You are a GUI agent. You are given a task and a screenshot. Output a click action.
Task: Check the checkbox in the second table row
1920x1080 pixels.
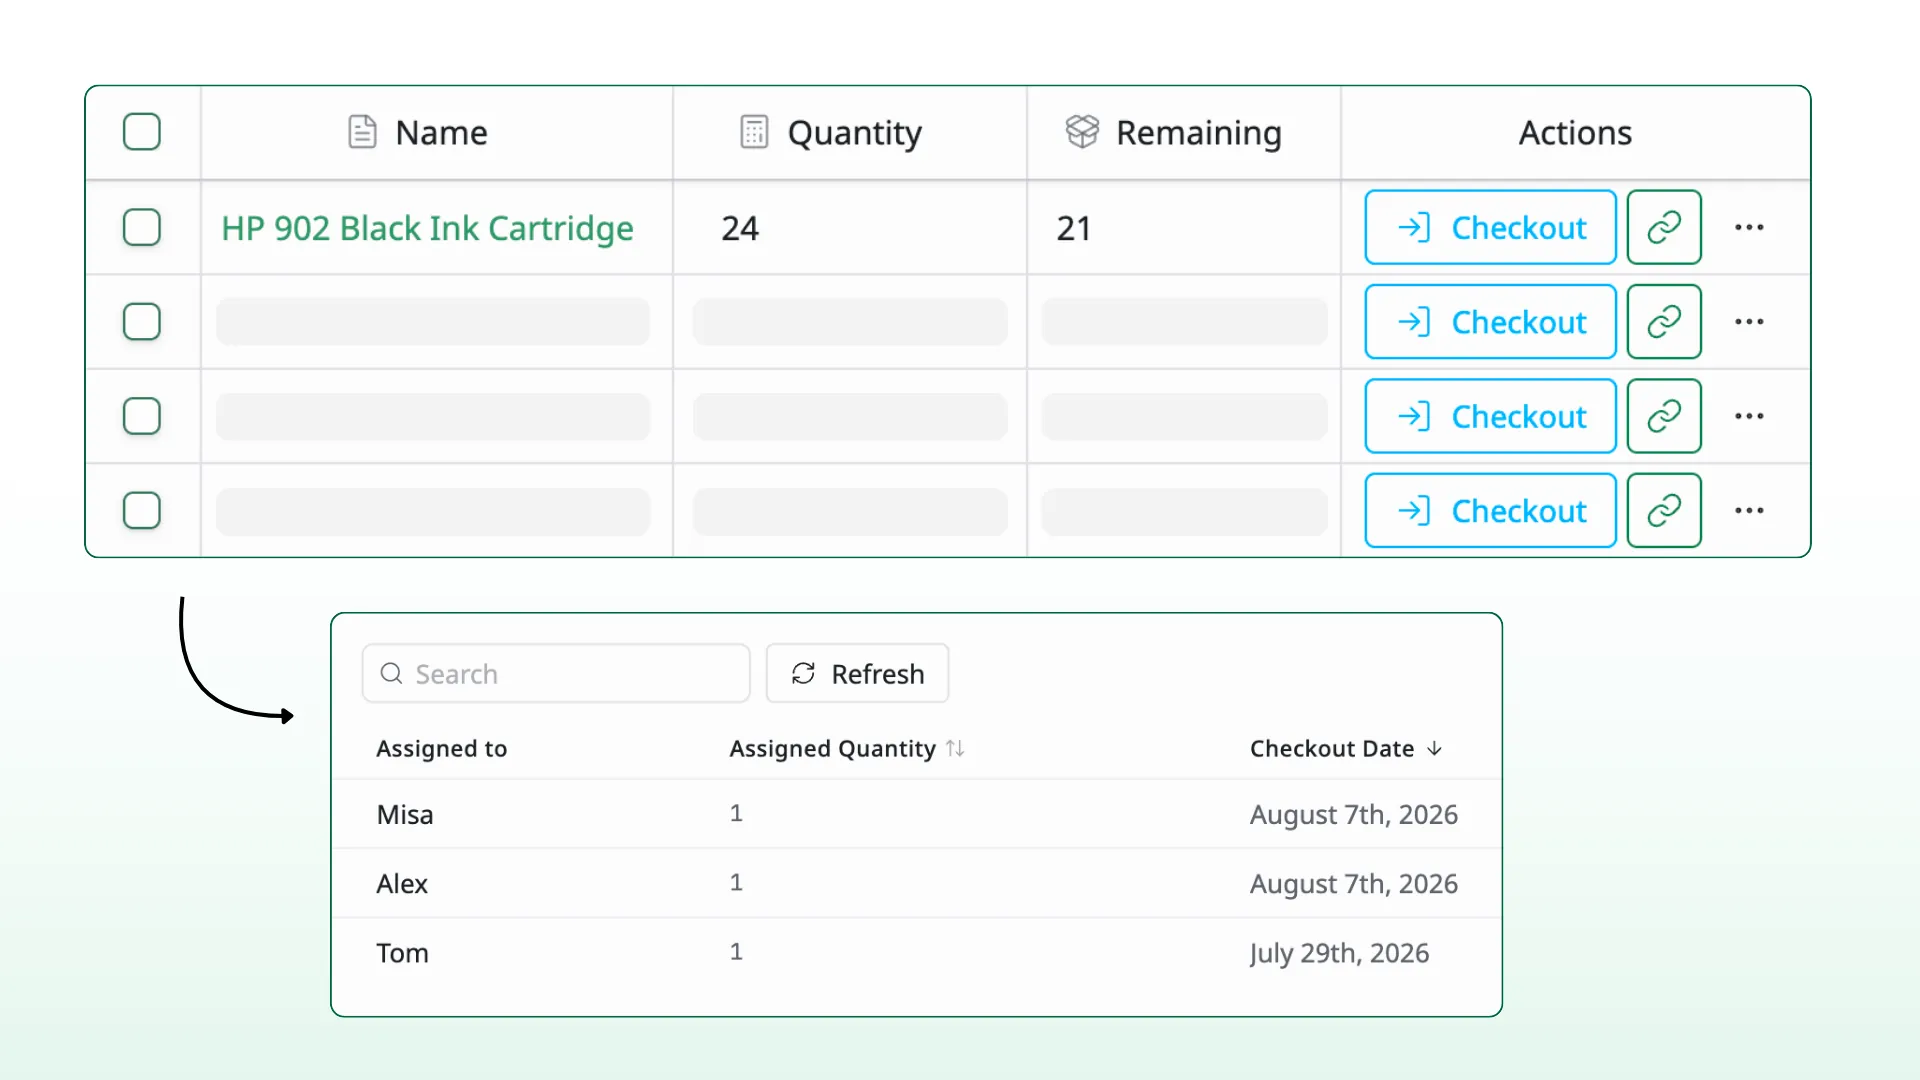[142, 322]
